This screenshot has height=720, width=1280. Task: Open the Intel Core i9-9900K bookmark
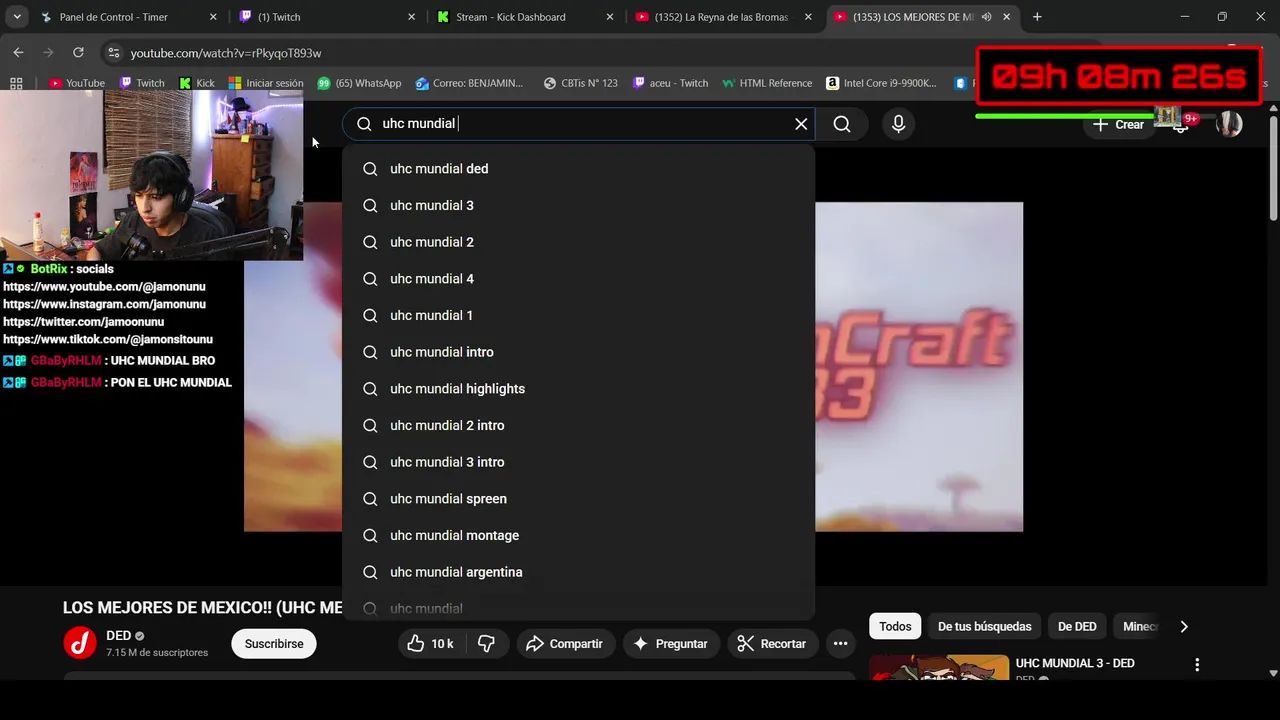tap(882, 83)
